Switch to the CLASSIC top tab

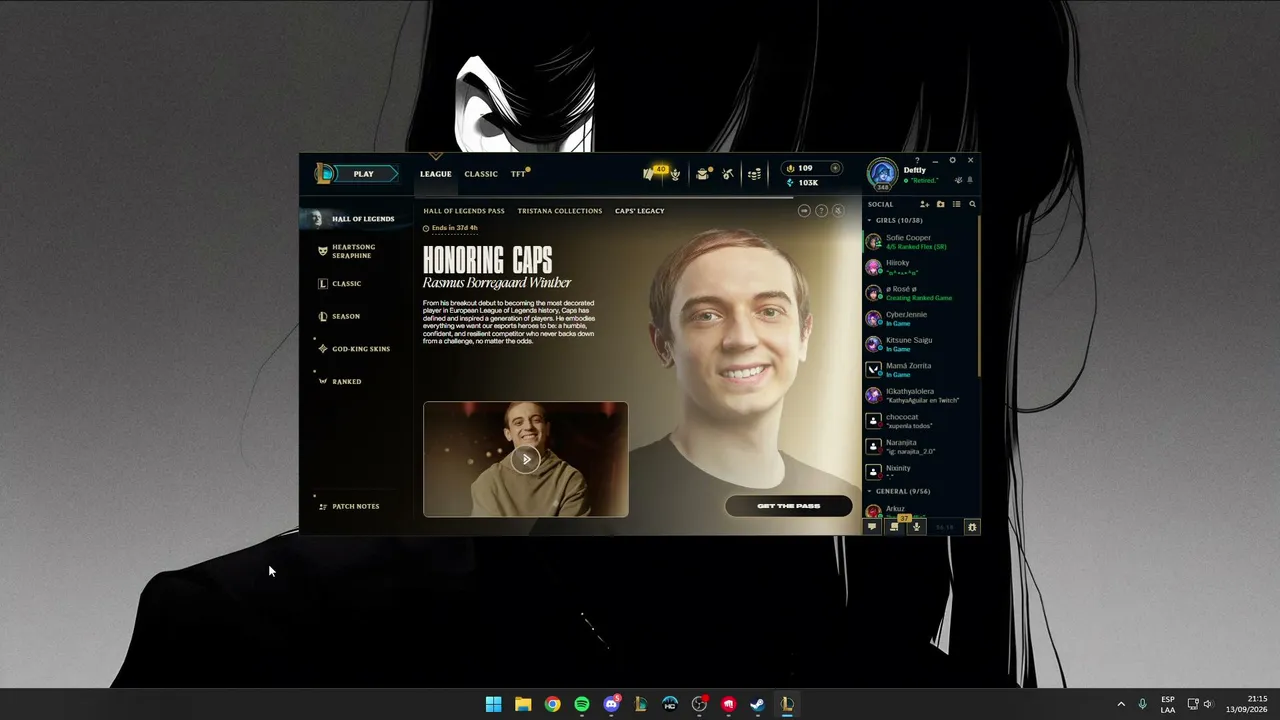(x=481, y=174)
